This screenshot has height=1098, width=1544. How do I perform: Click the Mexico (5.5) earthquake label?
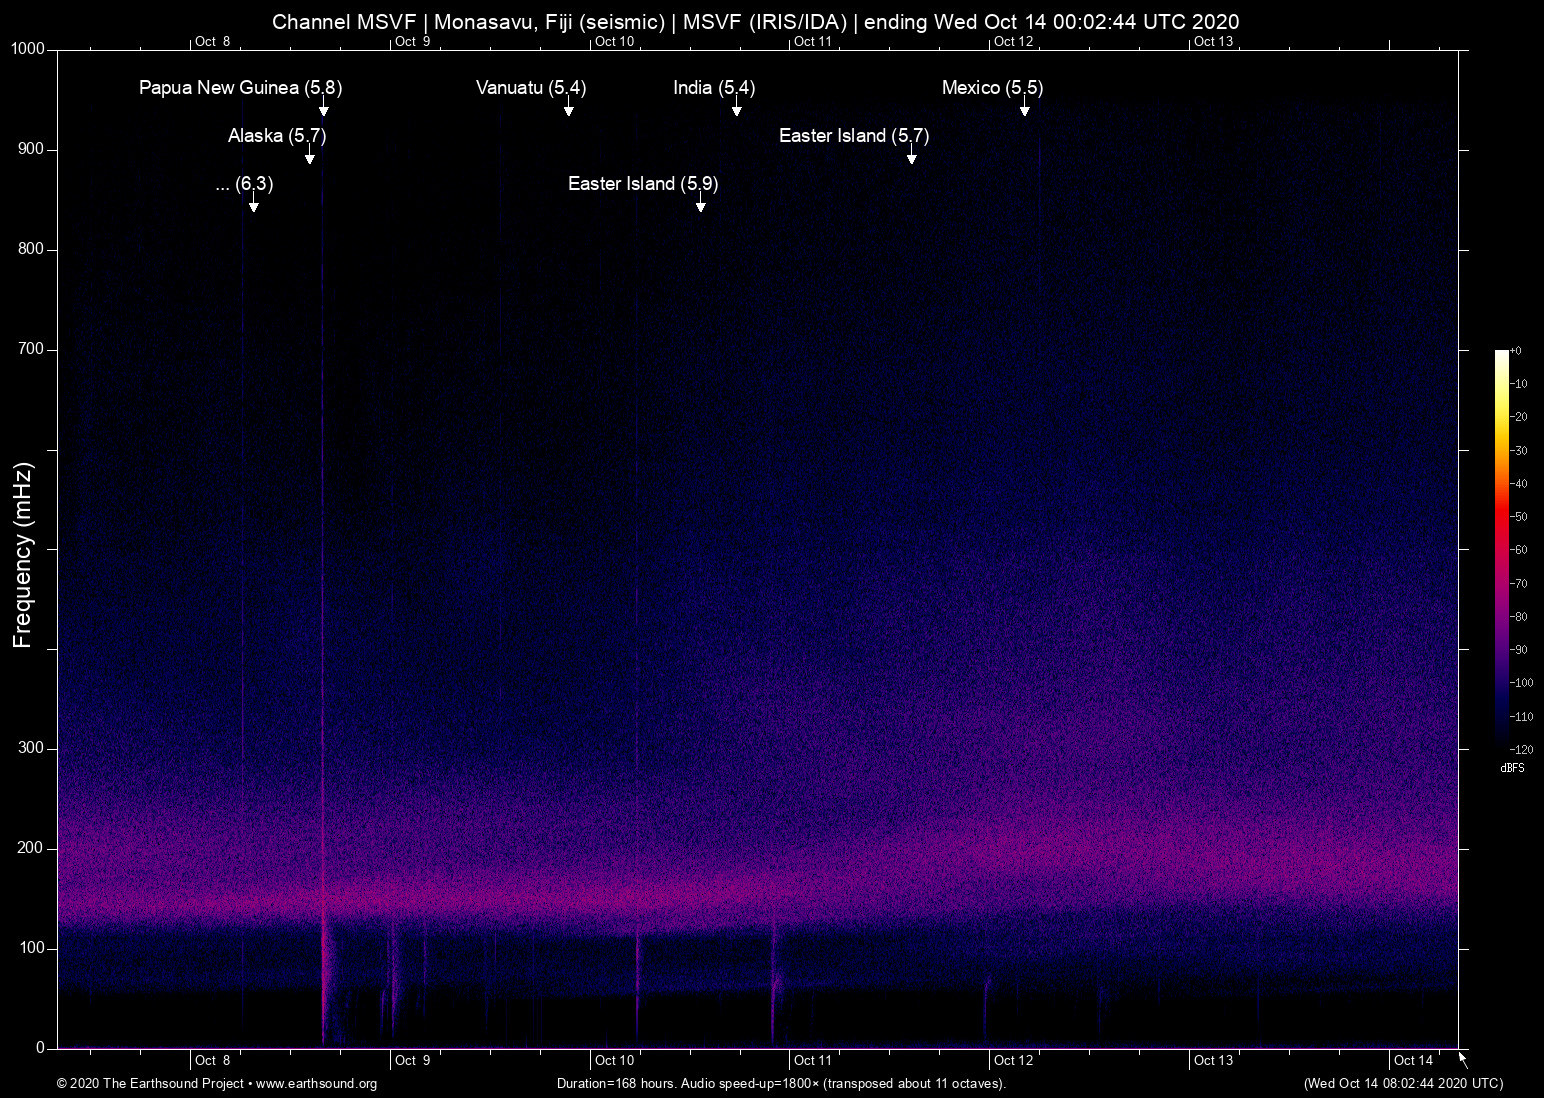992,88
